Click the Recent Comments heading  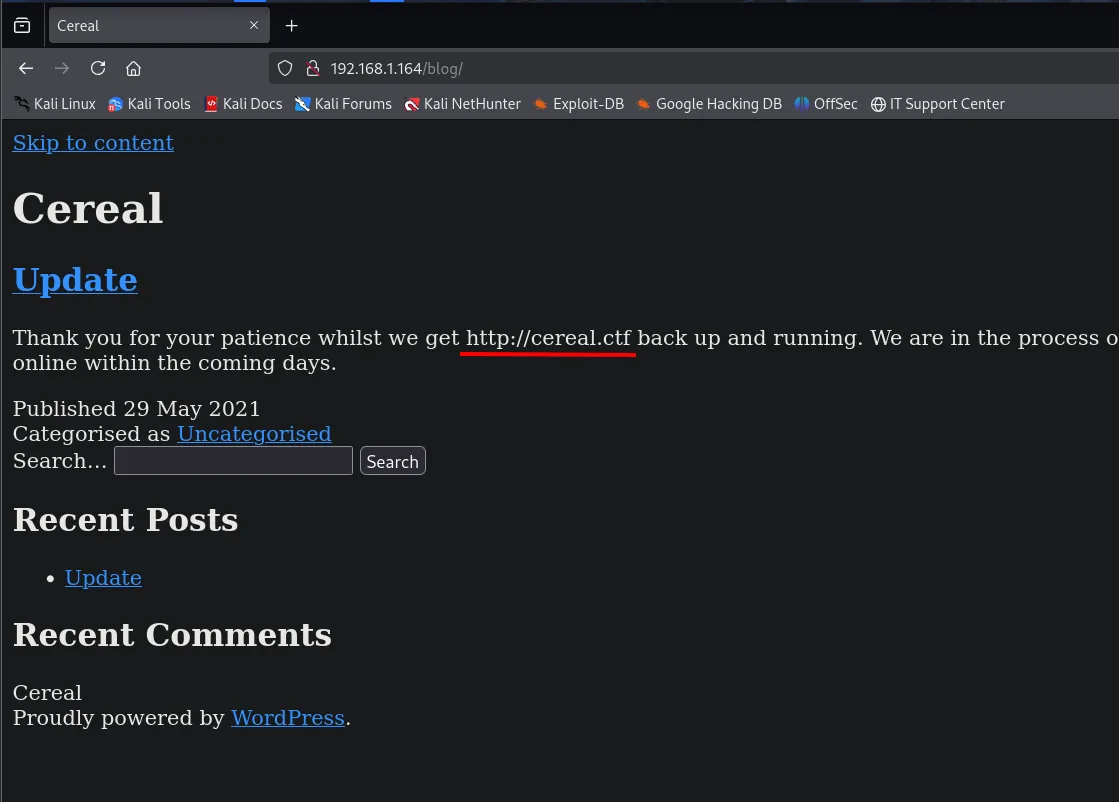point(172,634)
